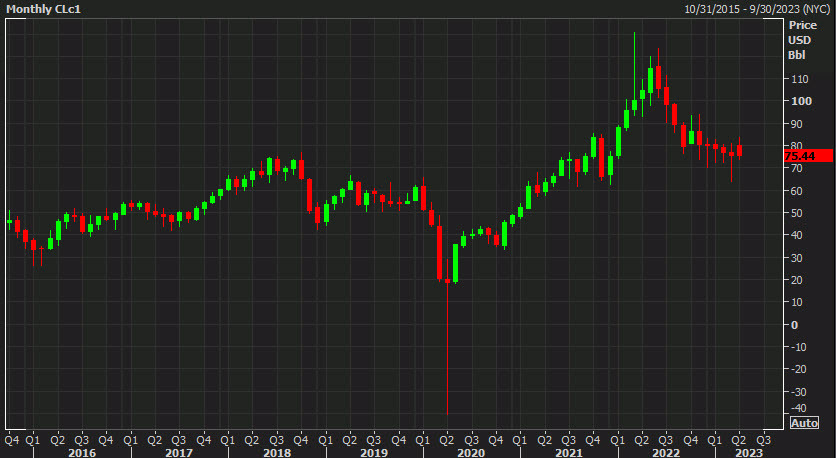
Task: Click the large red November 2018 candle
Action: click(309, 195)
